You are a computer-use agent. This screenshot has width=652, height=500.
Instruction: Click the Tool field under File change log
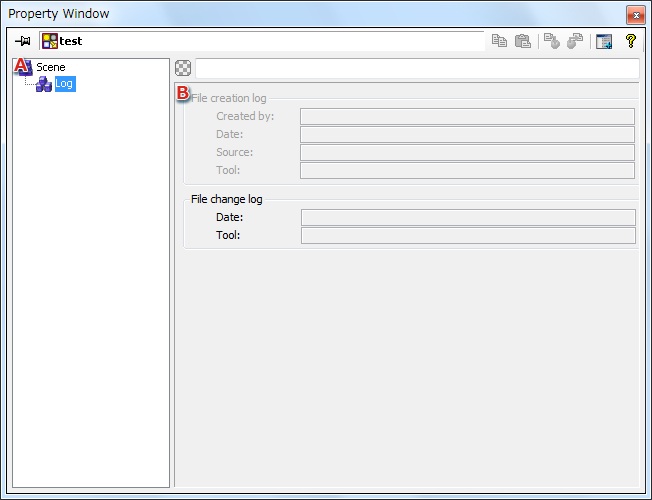click(x=467, y=235)
